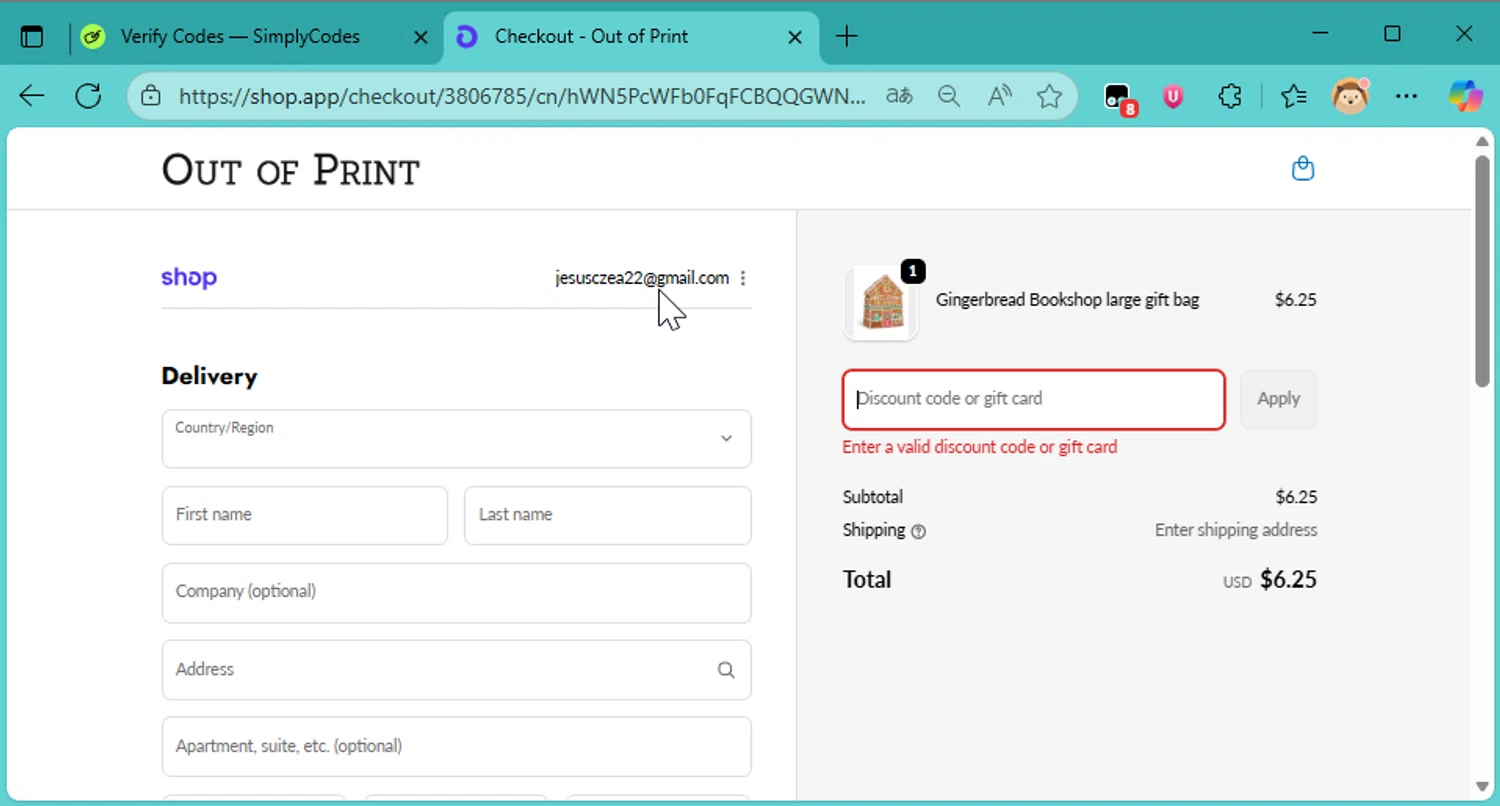
Task: Switch to Verify Codes — SimplyCodes tab
Action: pyautogui.click(x=240, y=37)
